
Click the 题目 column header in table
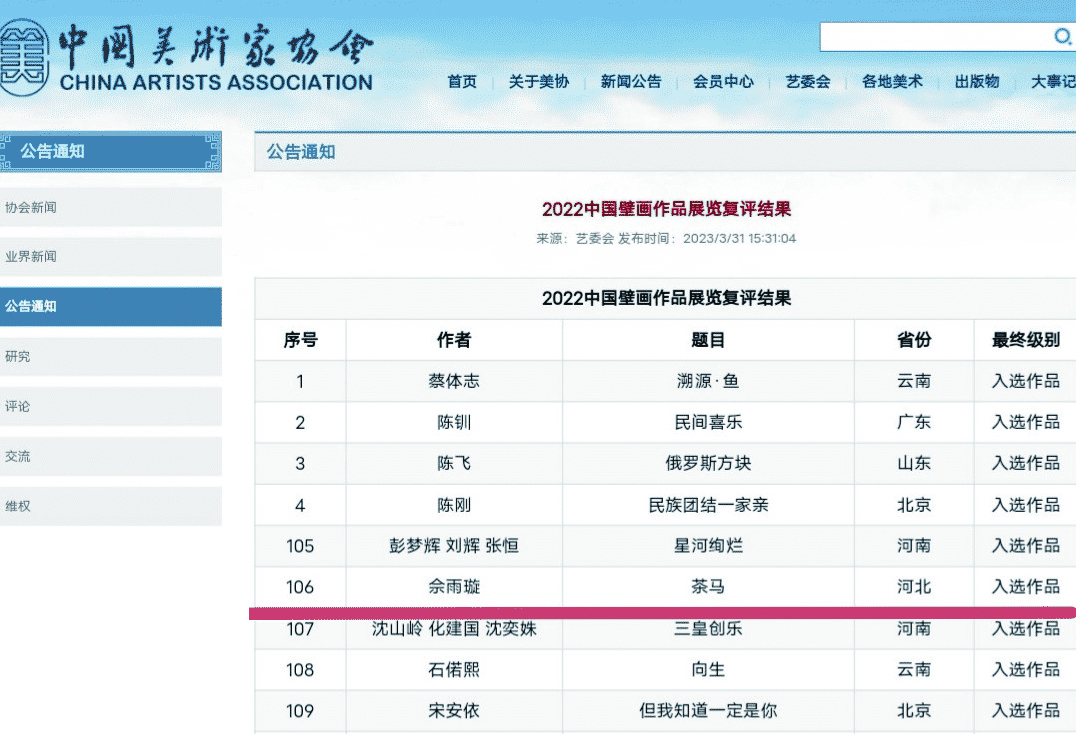click(707, 340)
